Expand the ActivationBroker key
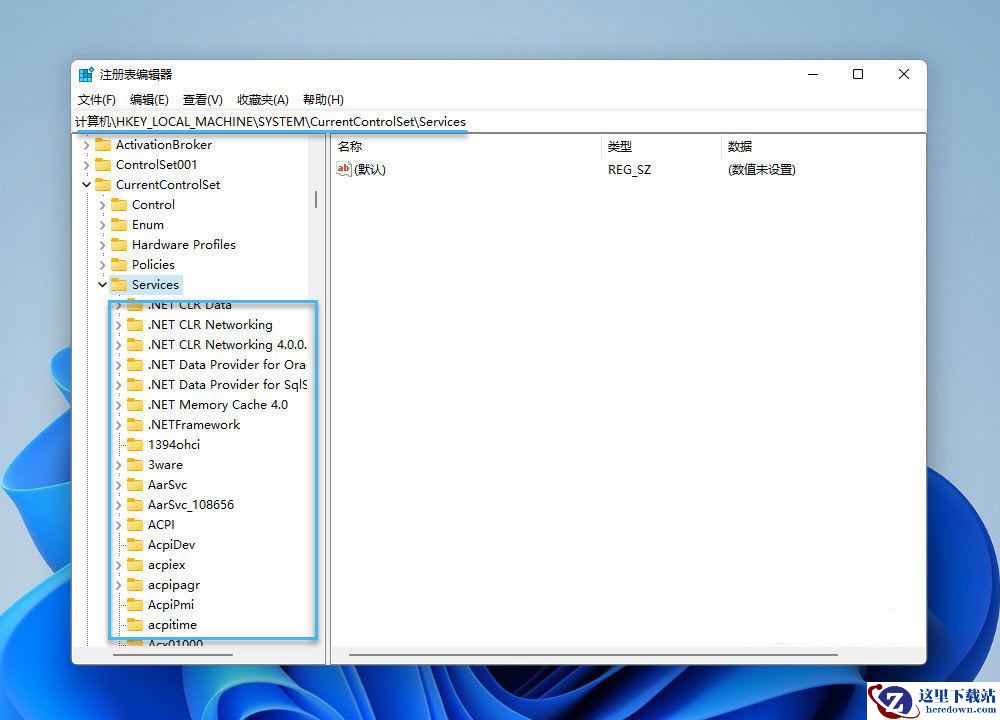Viewport: 1000px width, 720px height. pyautogui.click(x=86, y=145)
